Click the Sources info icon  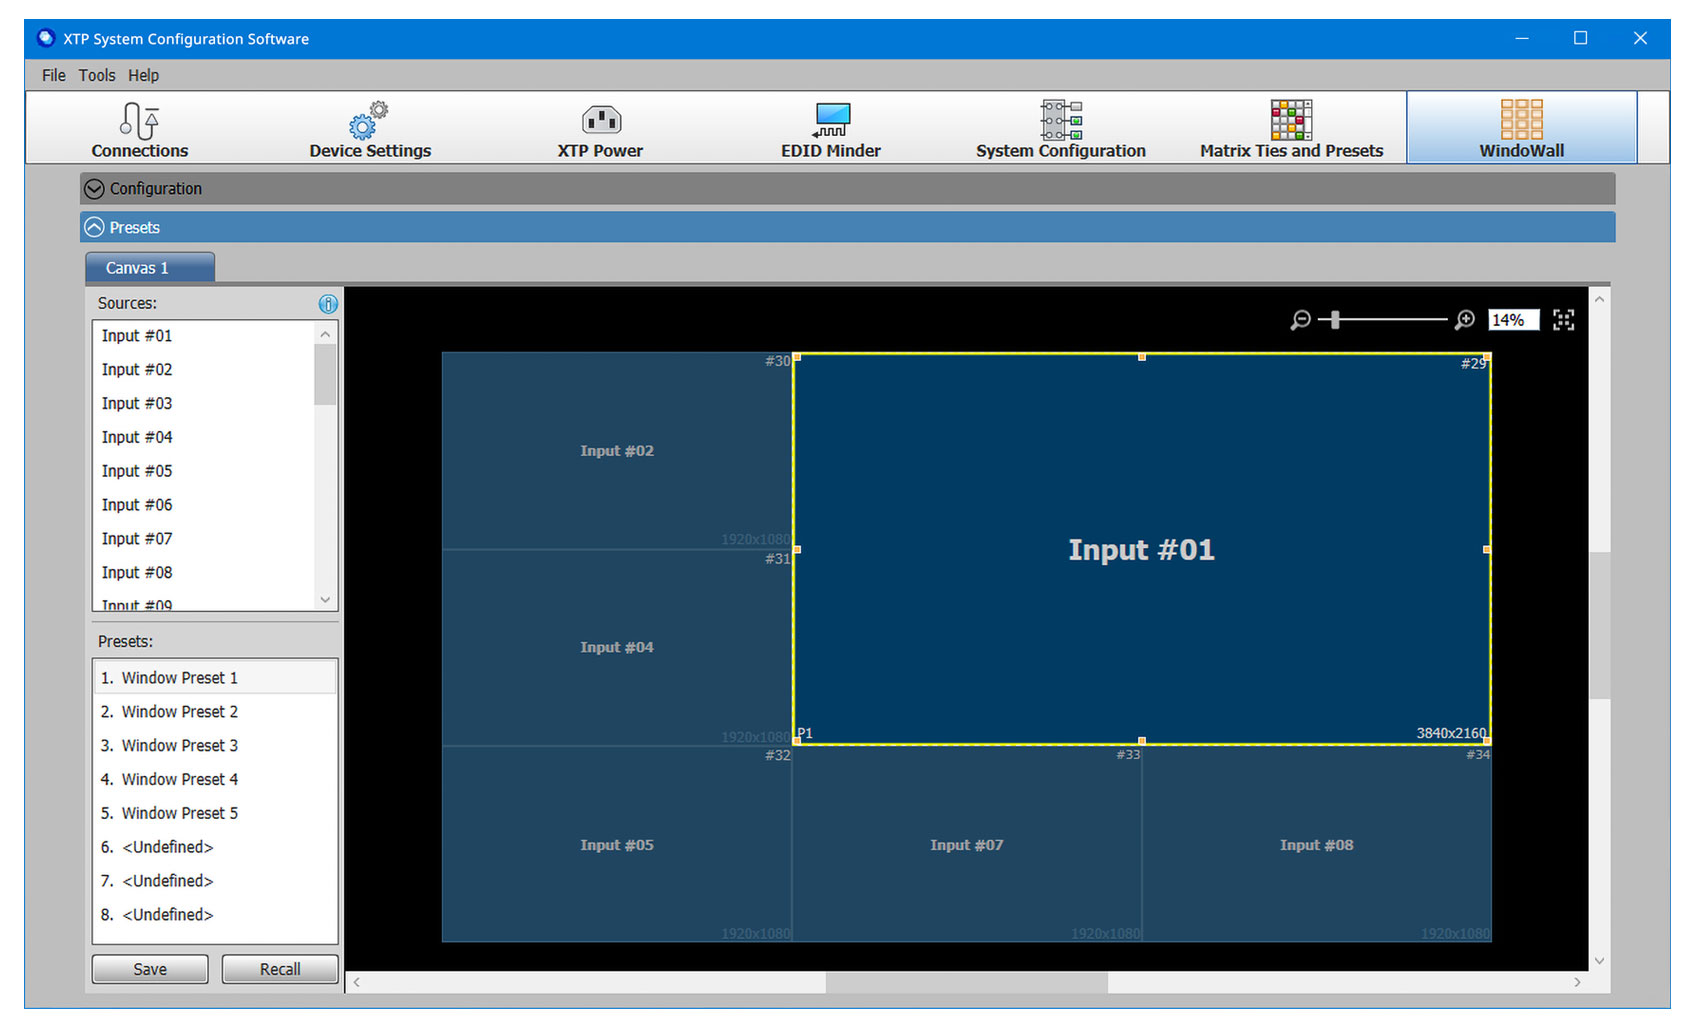[x=327, y=304]
